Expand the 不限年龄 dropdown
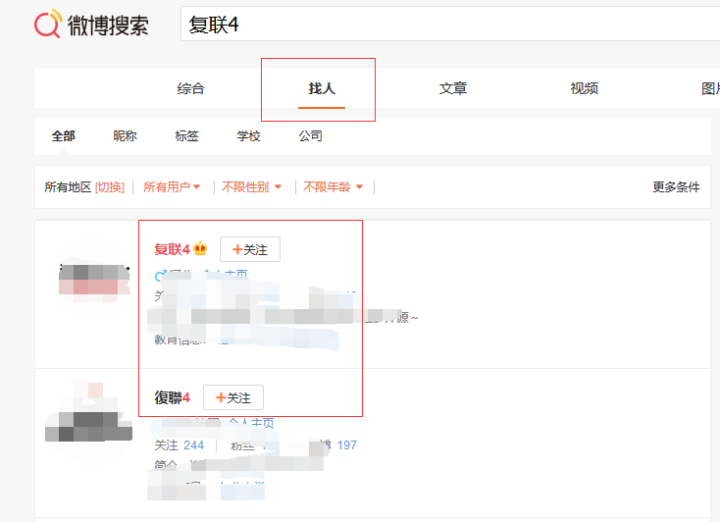 (x=333, y=187)
